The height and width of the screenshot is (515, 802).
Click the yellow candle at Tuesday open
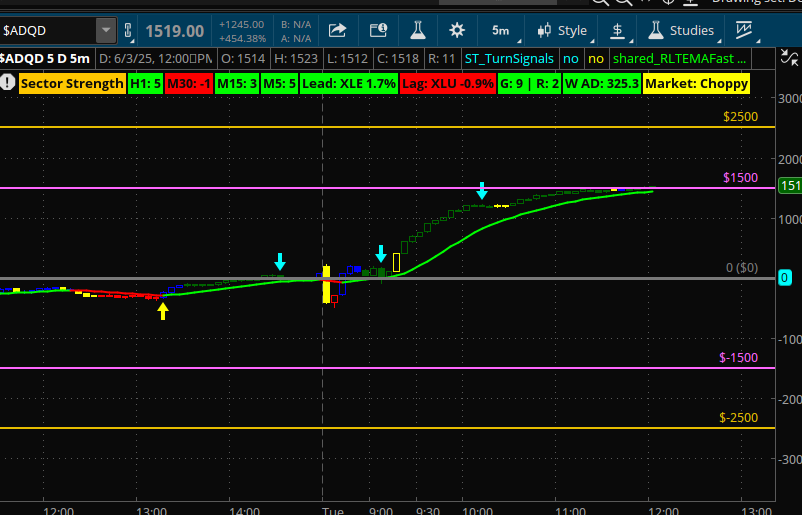click(x=326, y=284)
